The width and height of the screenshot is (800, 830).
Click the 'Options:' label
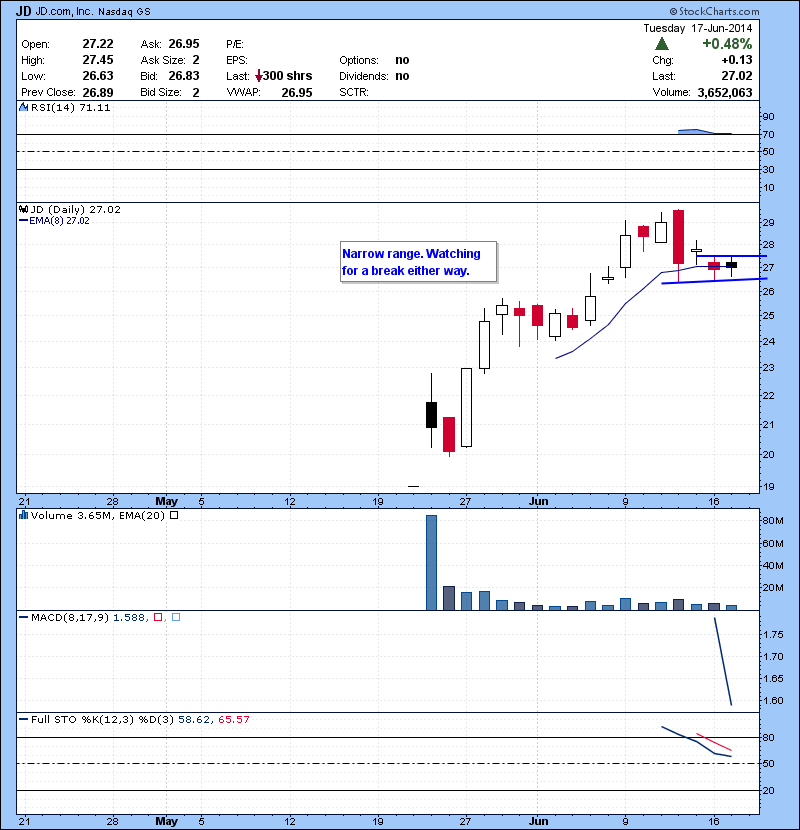click(359, 60)
